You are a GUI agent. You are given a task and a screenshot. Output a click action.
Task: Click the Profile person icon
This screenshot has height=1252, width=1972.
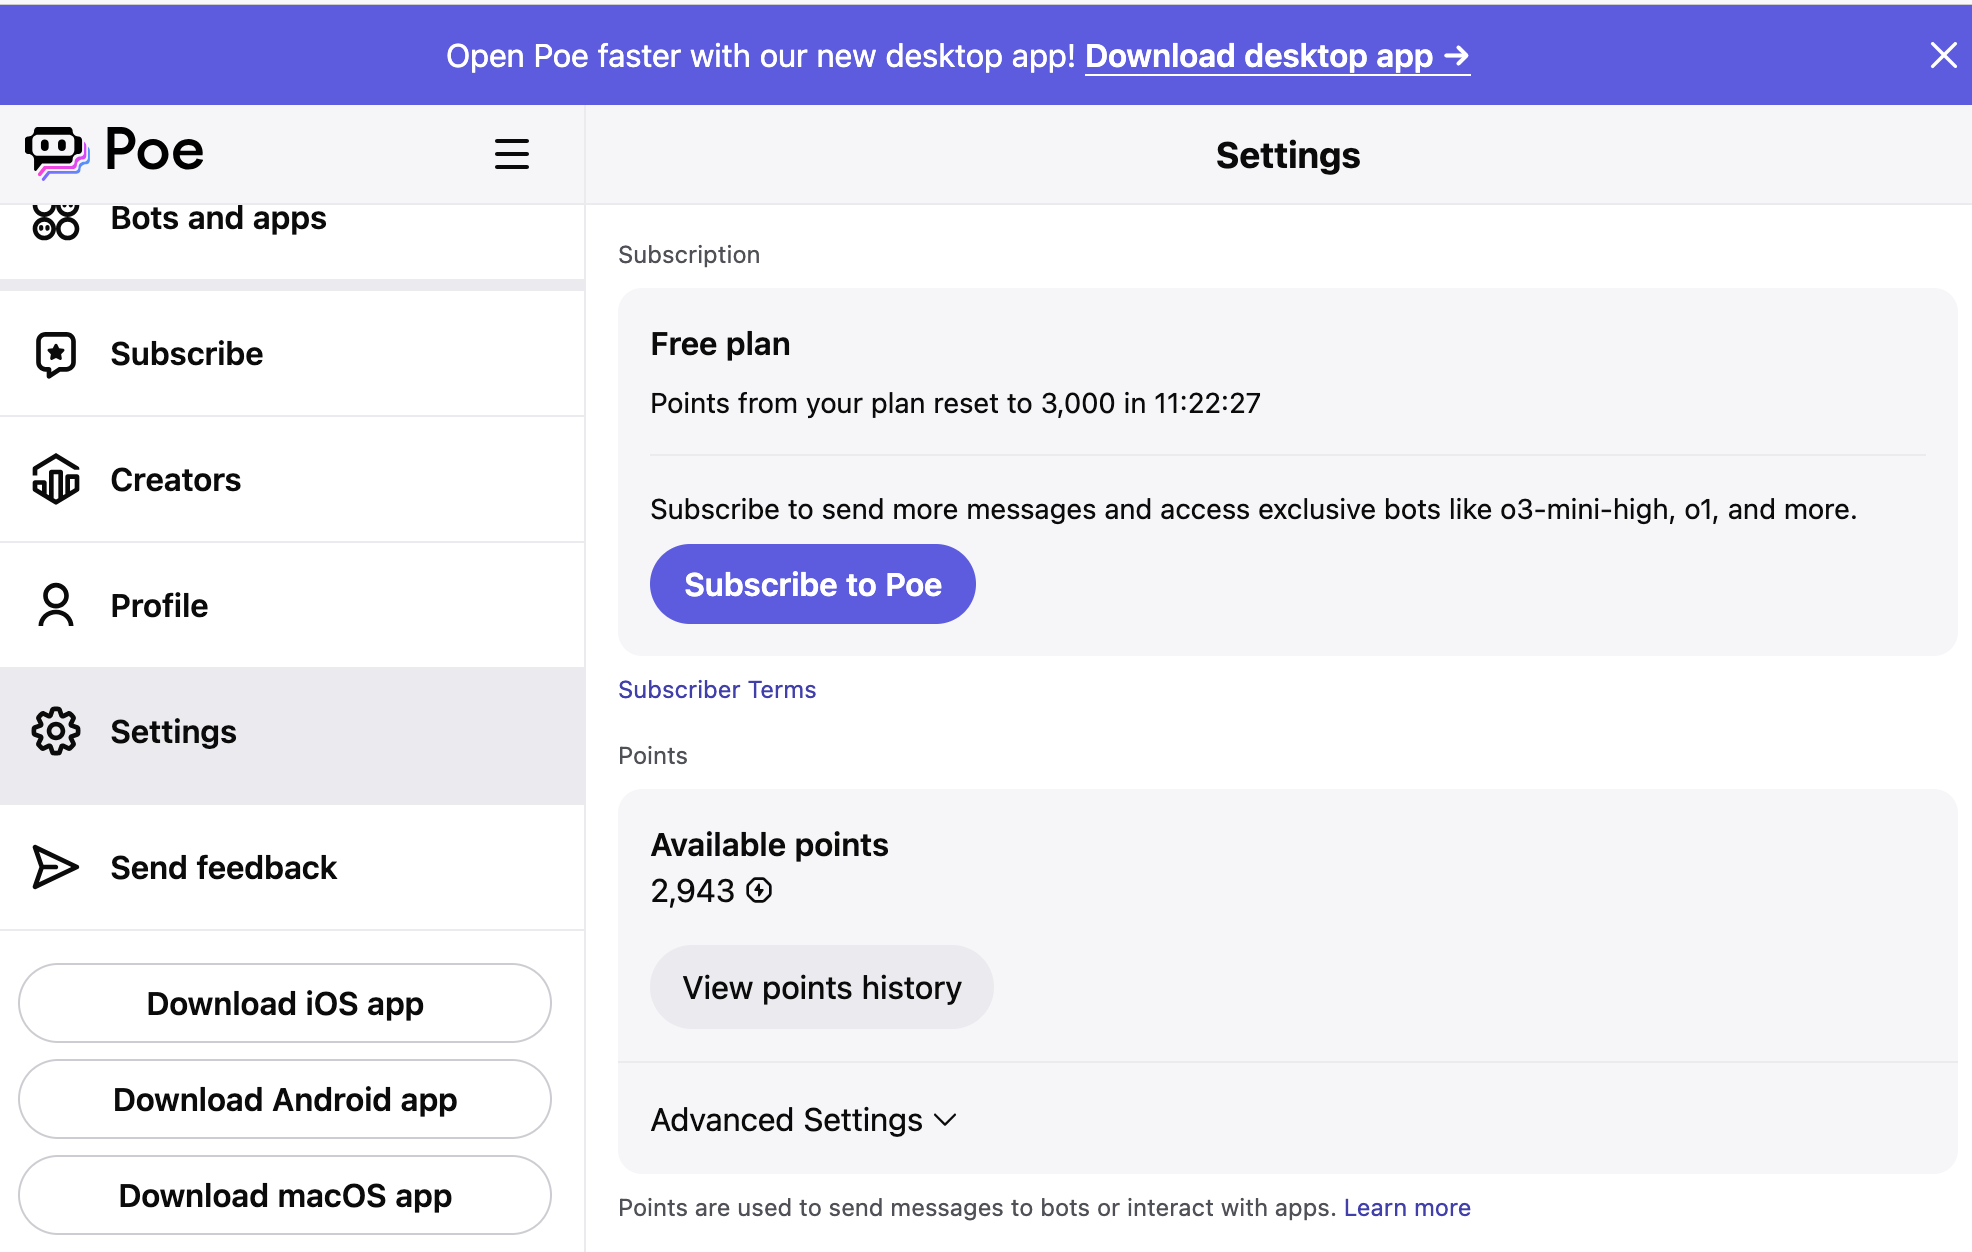(56, 605)
